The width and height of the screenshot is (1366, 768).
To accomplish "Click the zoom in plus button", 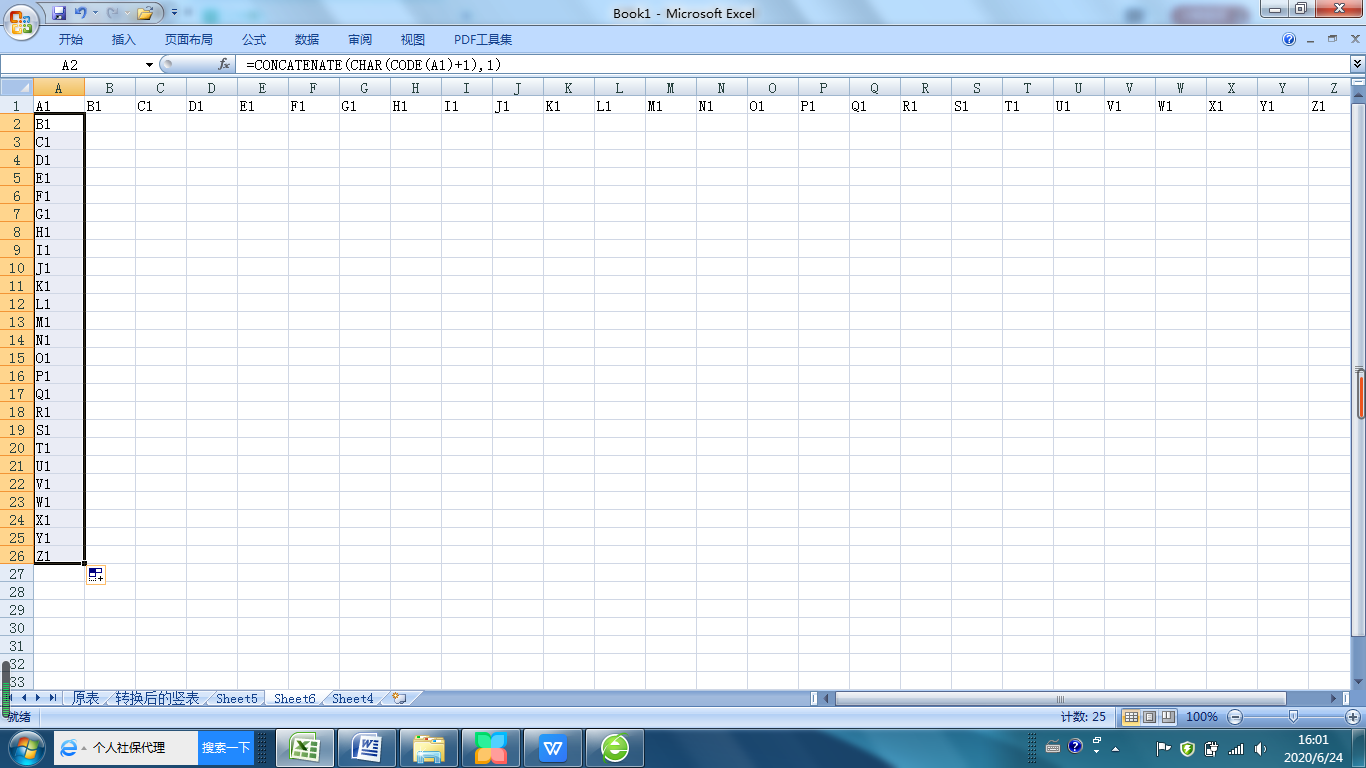I will (1353, 717).
